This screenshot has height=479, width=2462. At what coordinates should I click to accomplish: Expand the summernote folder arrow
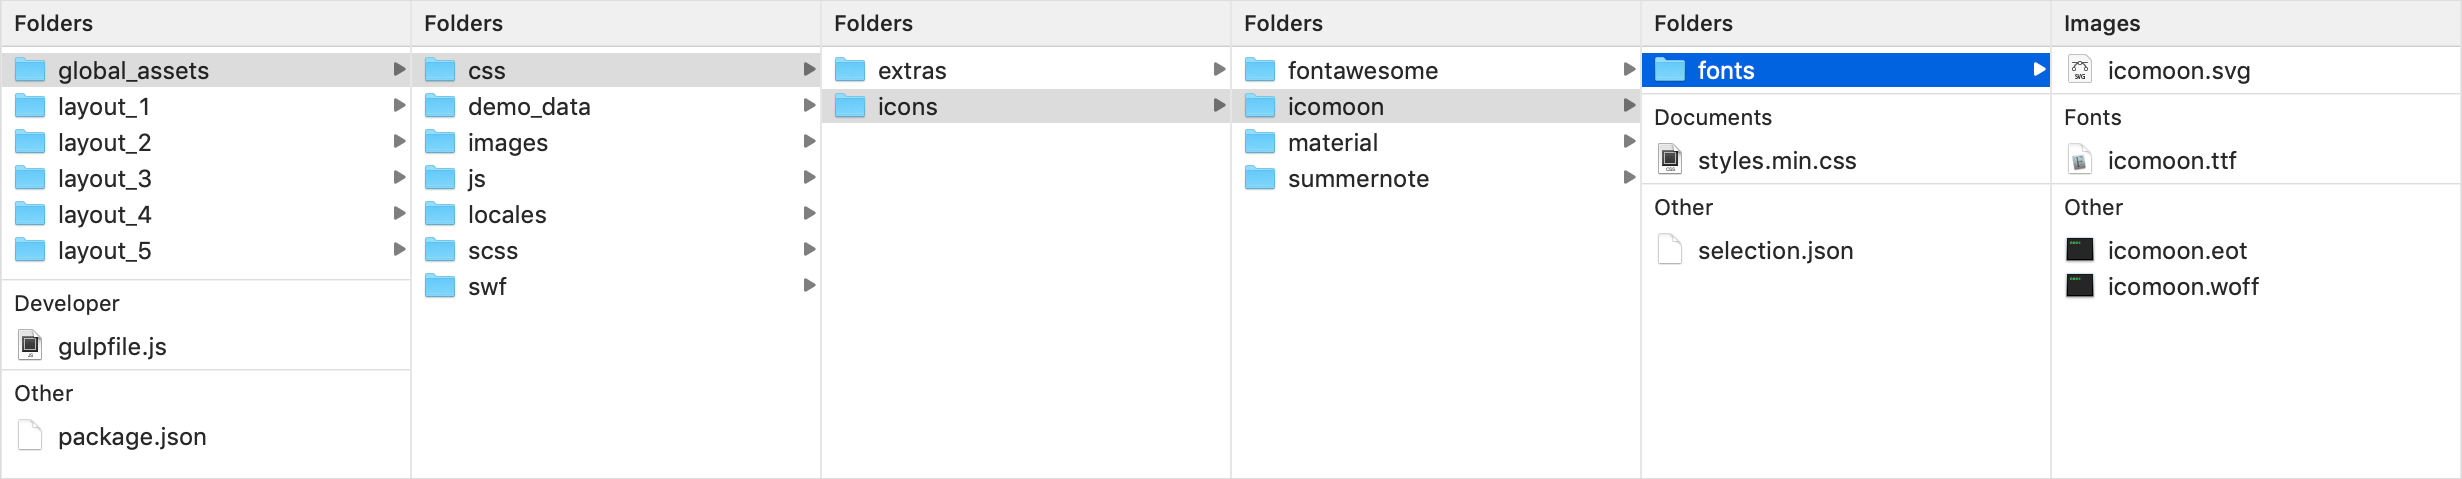tap(1629, 177)
